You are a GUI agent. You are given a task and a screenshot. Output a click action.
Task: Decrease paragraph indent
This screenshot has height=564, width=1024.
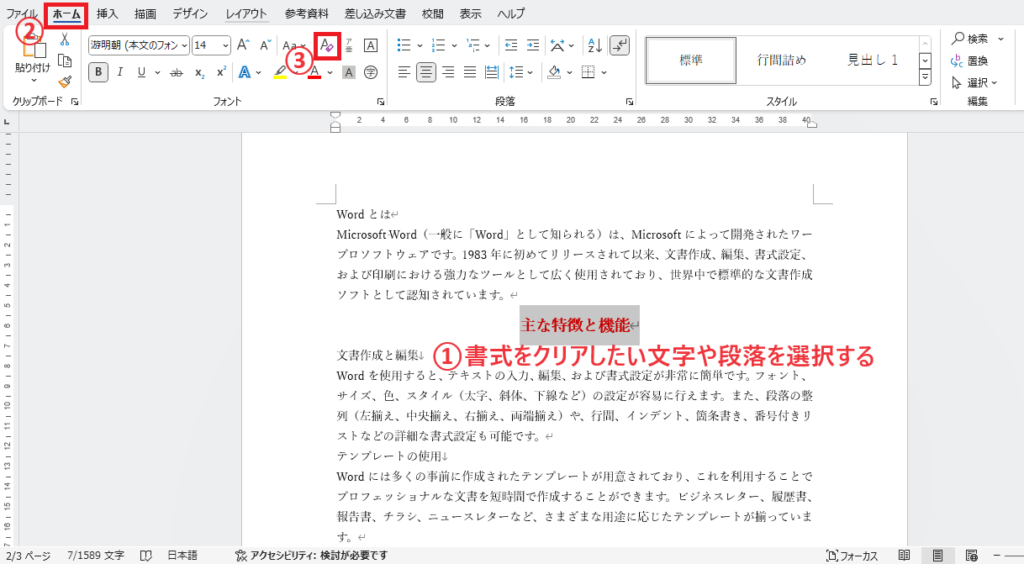point(511,45)
